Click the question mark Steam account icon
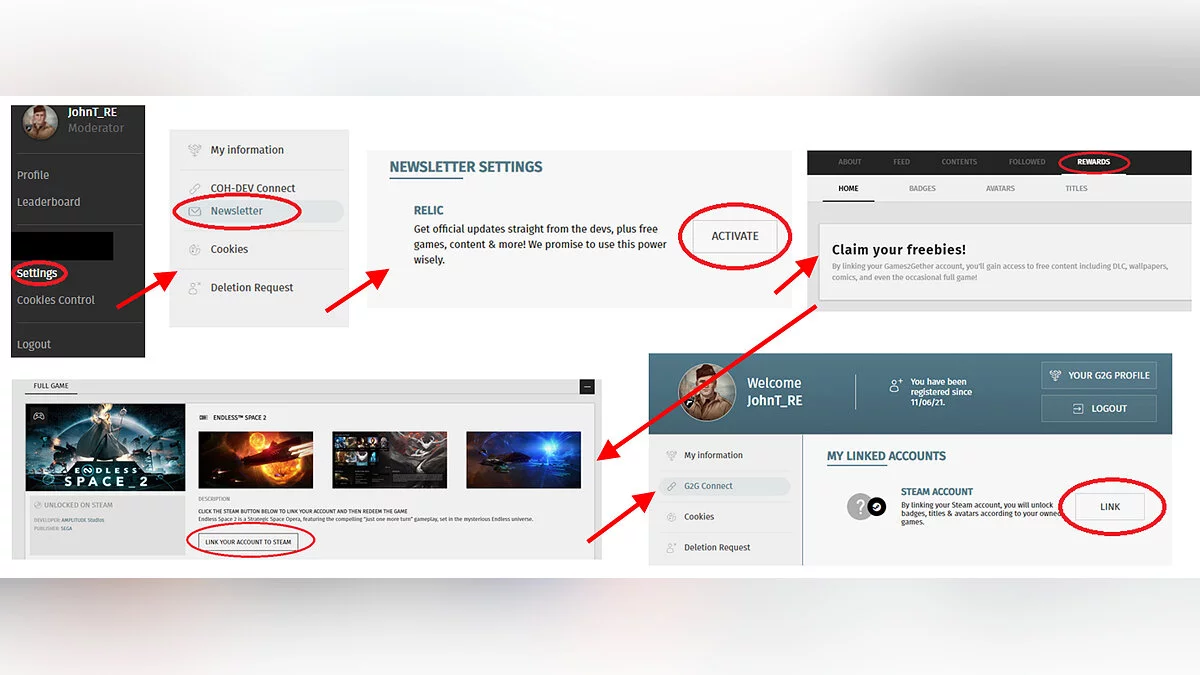This screenshot has height=675, width=1200. tap(859, 507)
